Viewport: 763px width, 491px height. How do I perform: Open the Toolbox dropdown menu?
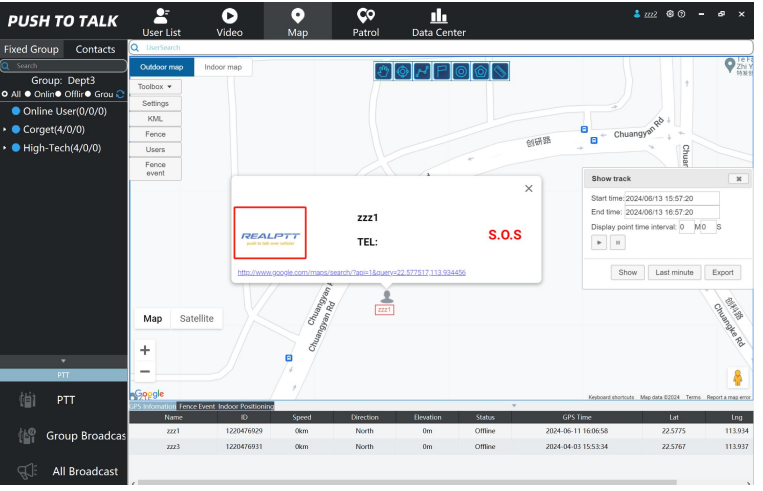[x=155, y=87]
